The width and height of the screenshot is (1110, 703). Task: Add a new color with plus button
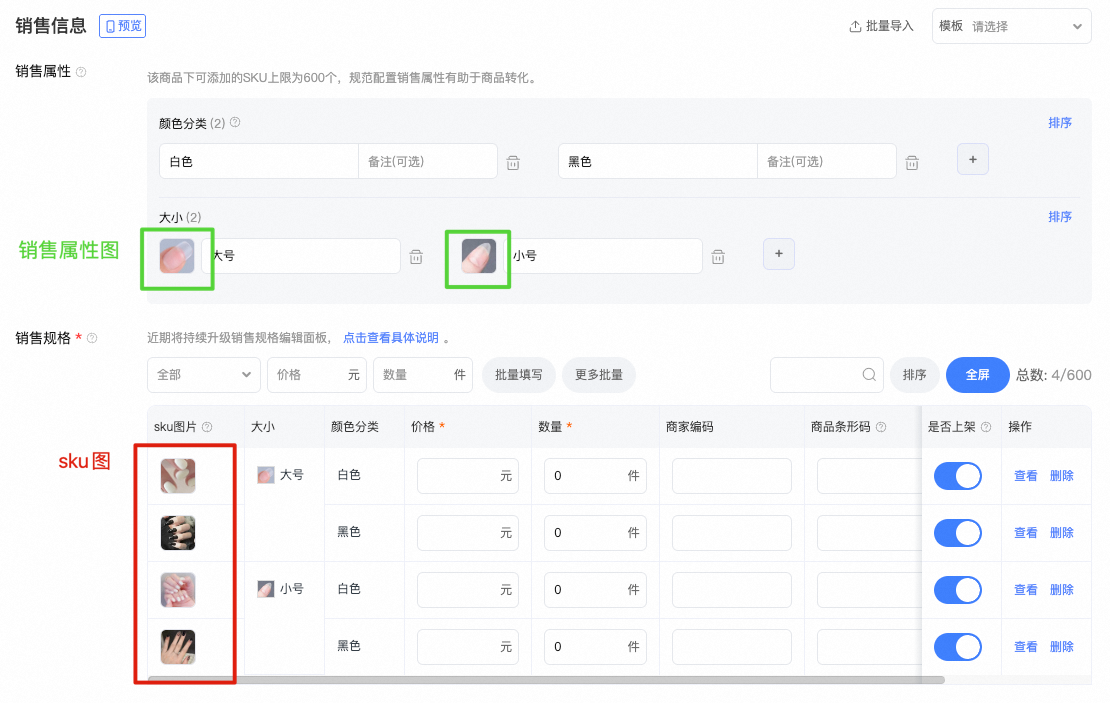point(973,159)
